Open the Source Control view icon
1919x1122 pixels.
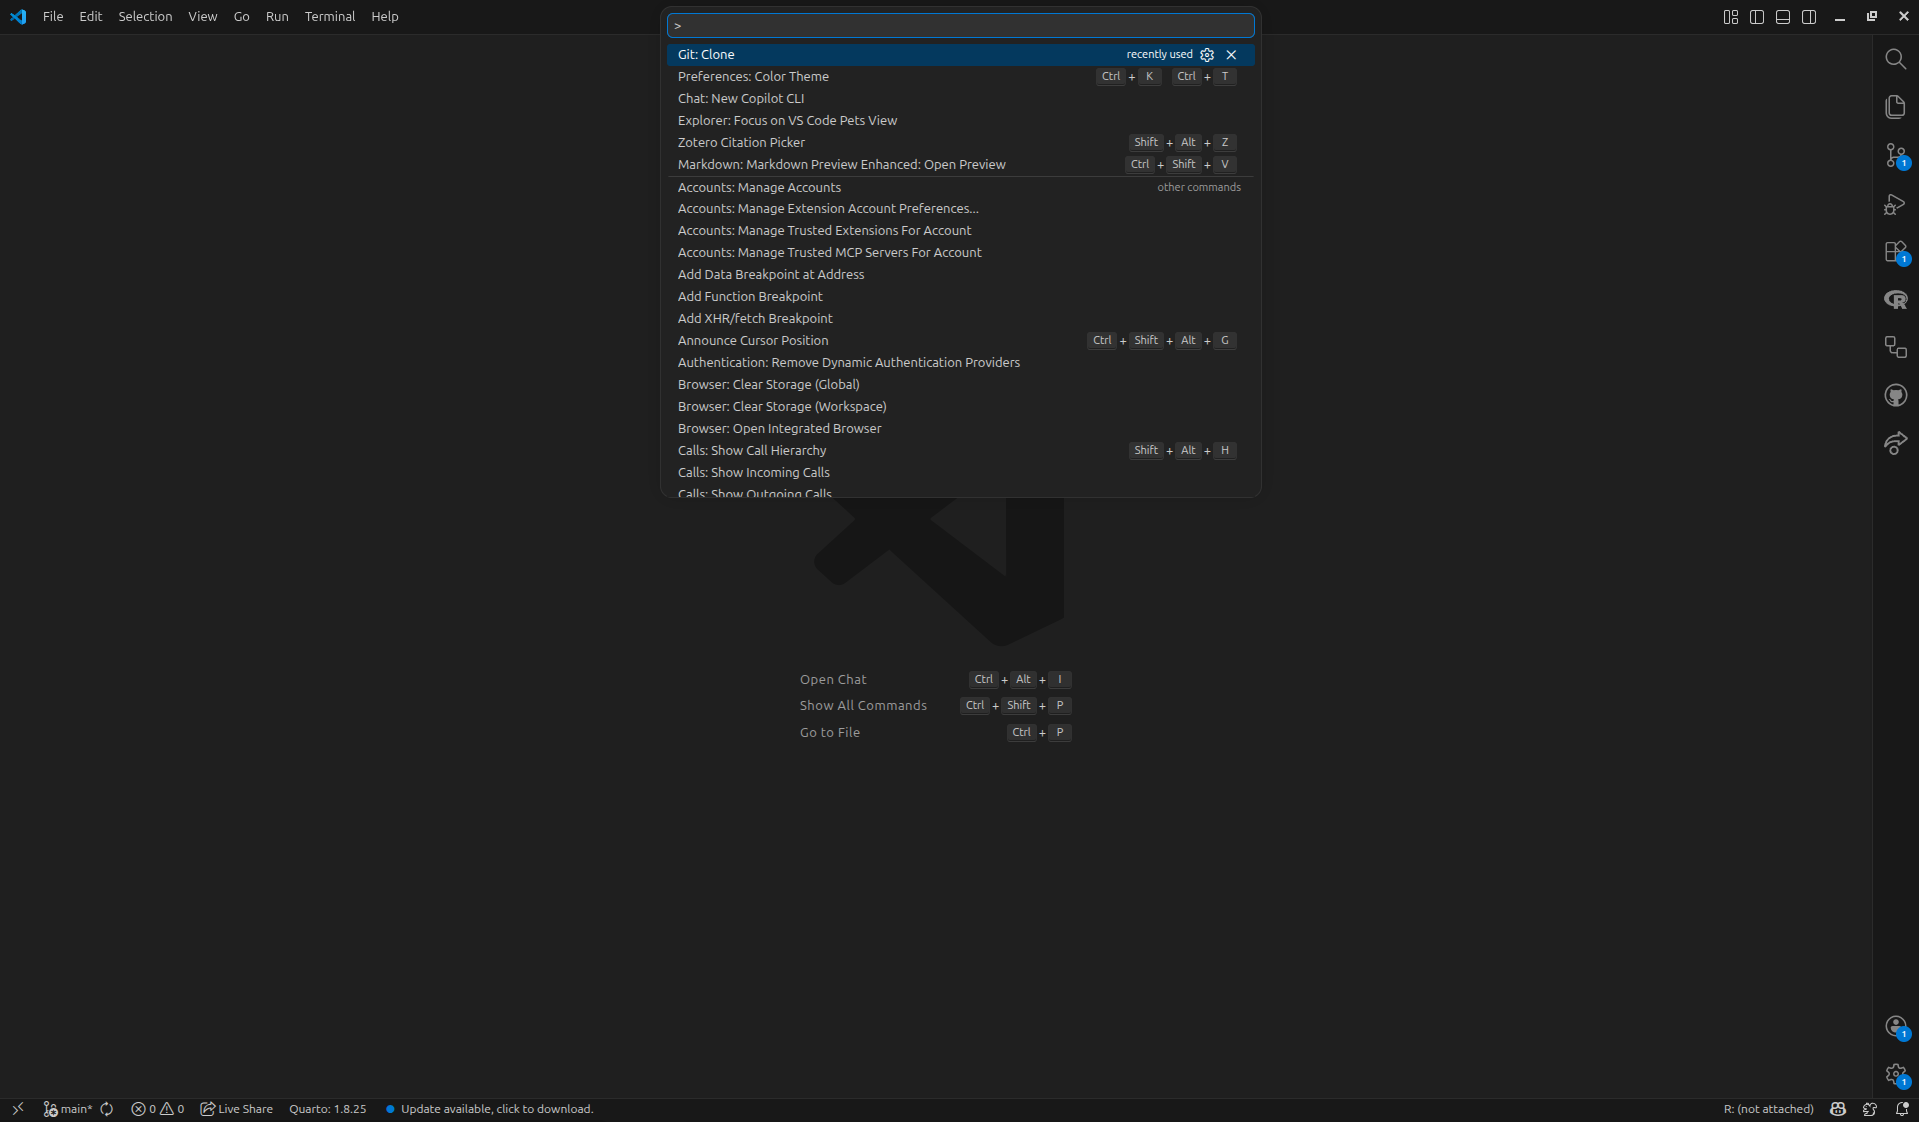[1895, 155]
